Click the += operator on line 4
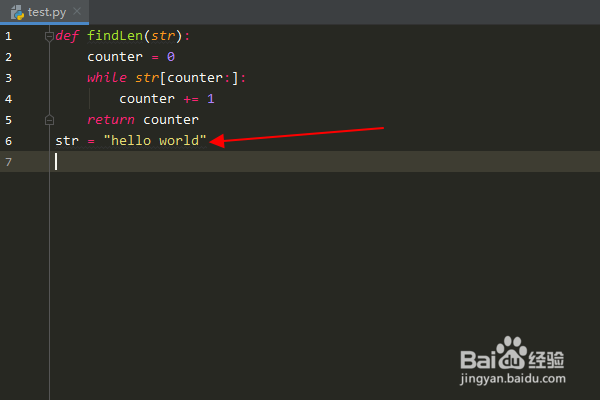600x400 pixels. click(x=191, y=100)
